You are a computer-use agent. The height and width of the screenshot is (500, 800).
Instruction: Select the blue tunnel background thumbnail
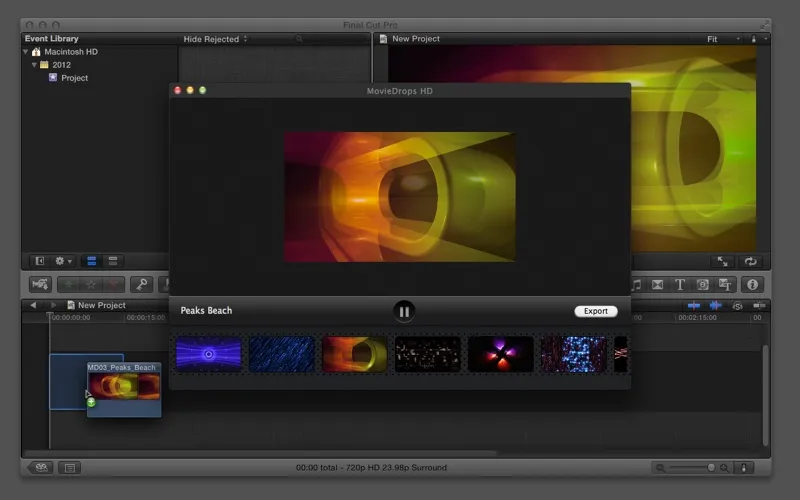click(x=209, y=354)
